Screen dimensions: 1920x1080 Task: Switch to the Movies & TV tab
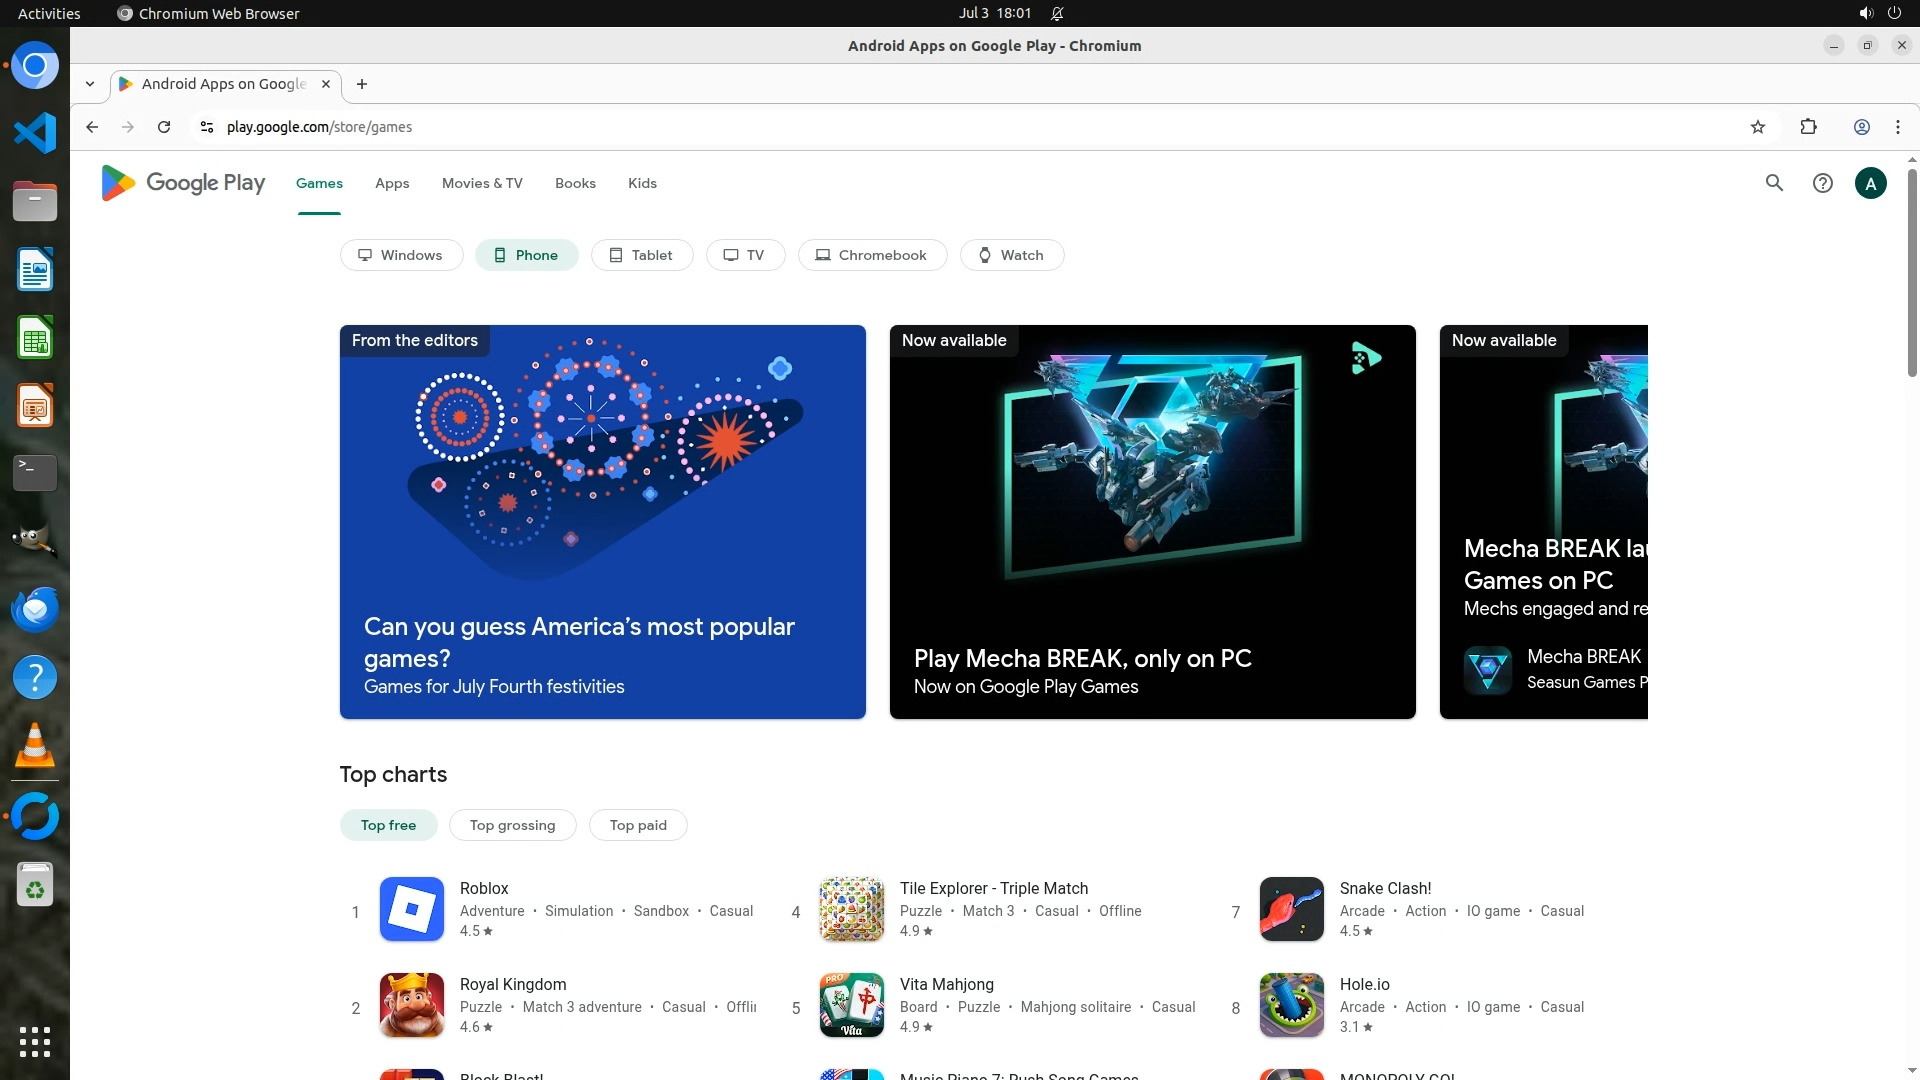click(x=482, y=183)
